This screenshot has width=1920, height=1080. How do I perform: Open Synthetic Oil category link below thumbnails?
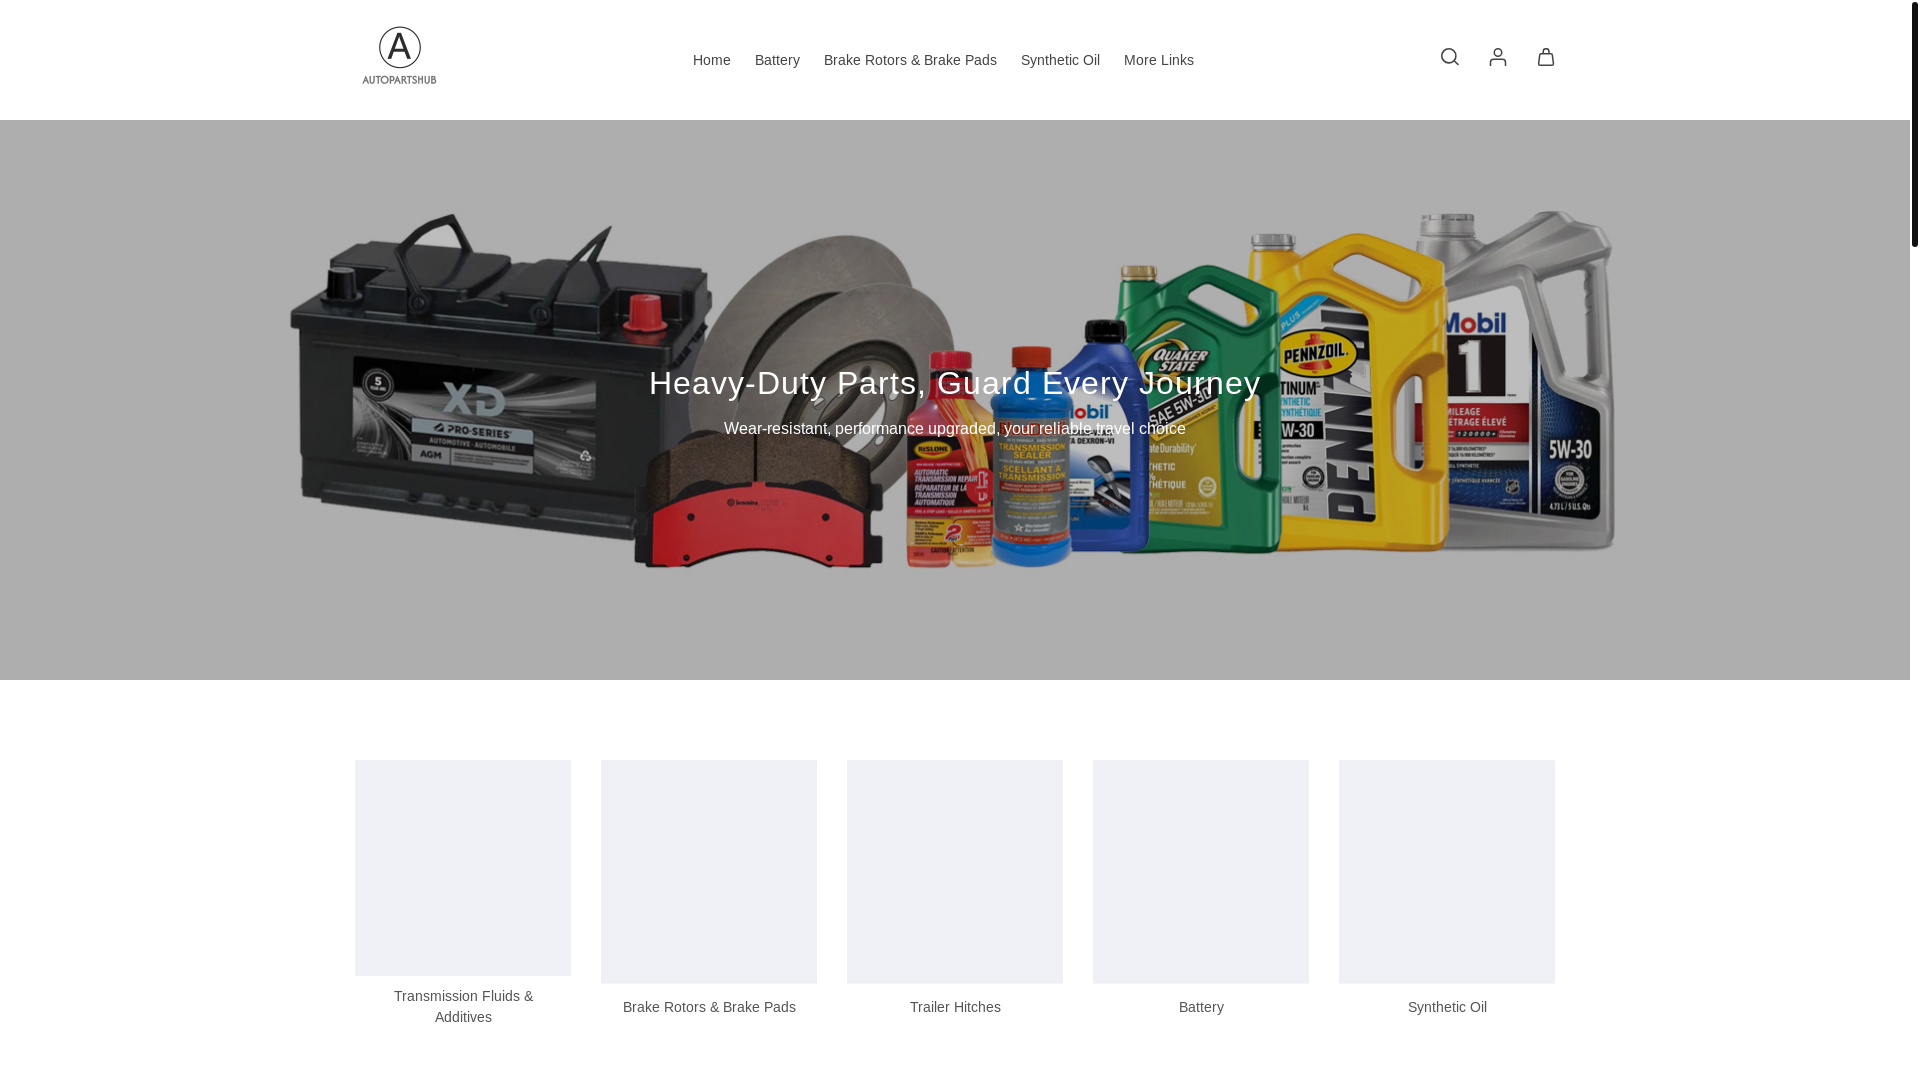pyautogui.click(x=1447, y=1007)
